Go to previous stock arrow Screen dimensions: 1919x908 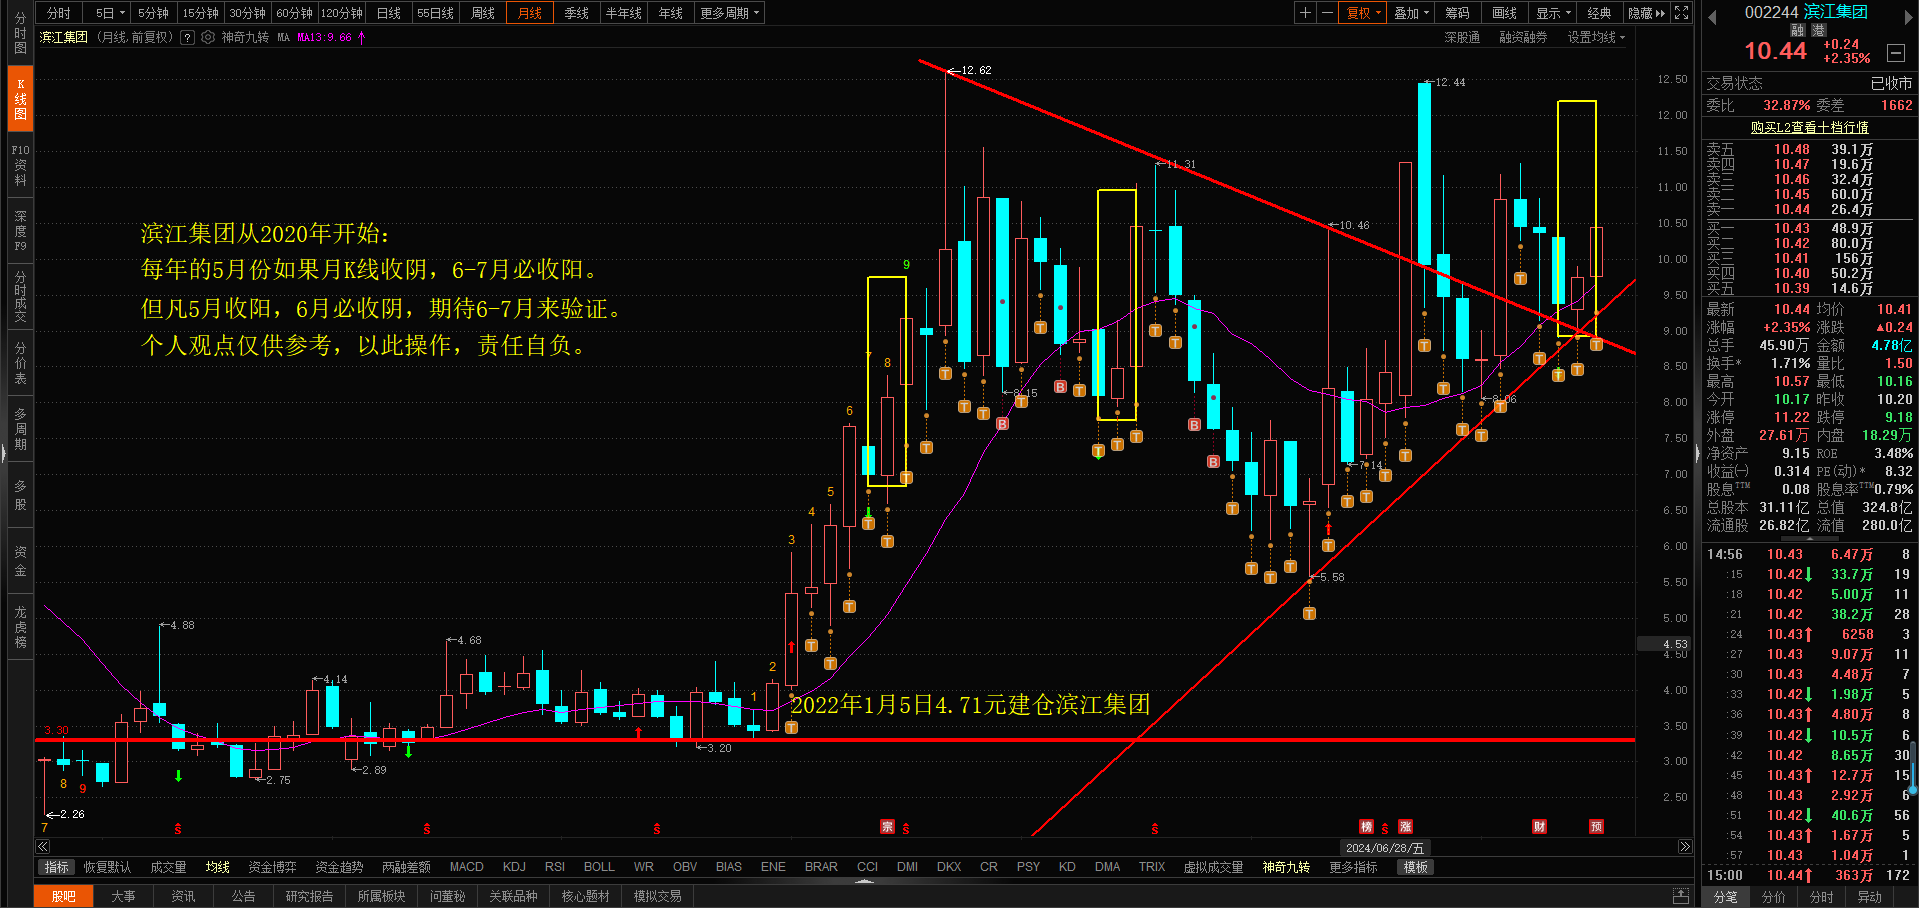[1712, 17]
